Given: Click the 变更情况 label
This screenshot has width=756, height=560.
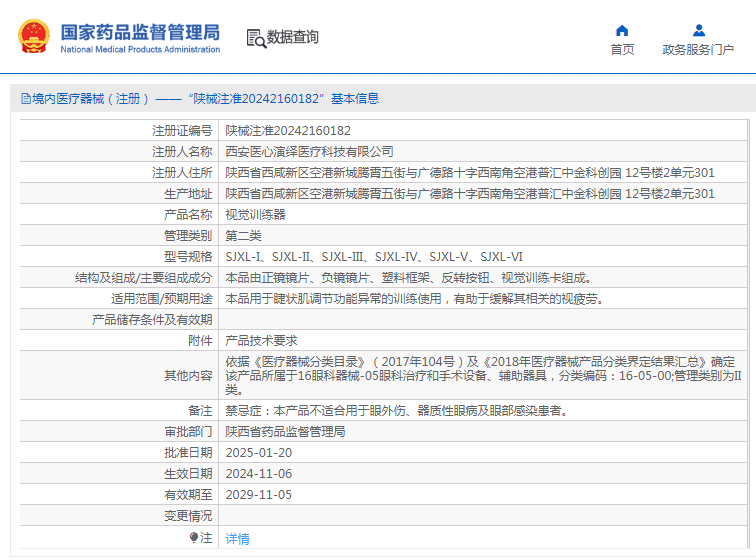Looking at the screenshot, I should click(188, 516).
